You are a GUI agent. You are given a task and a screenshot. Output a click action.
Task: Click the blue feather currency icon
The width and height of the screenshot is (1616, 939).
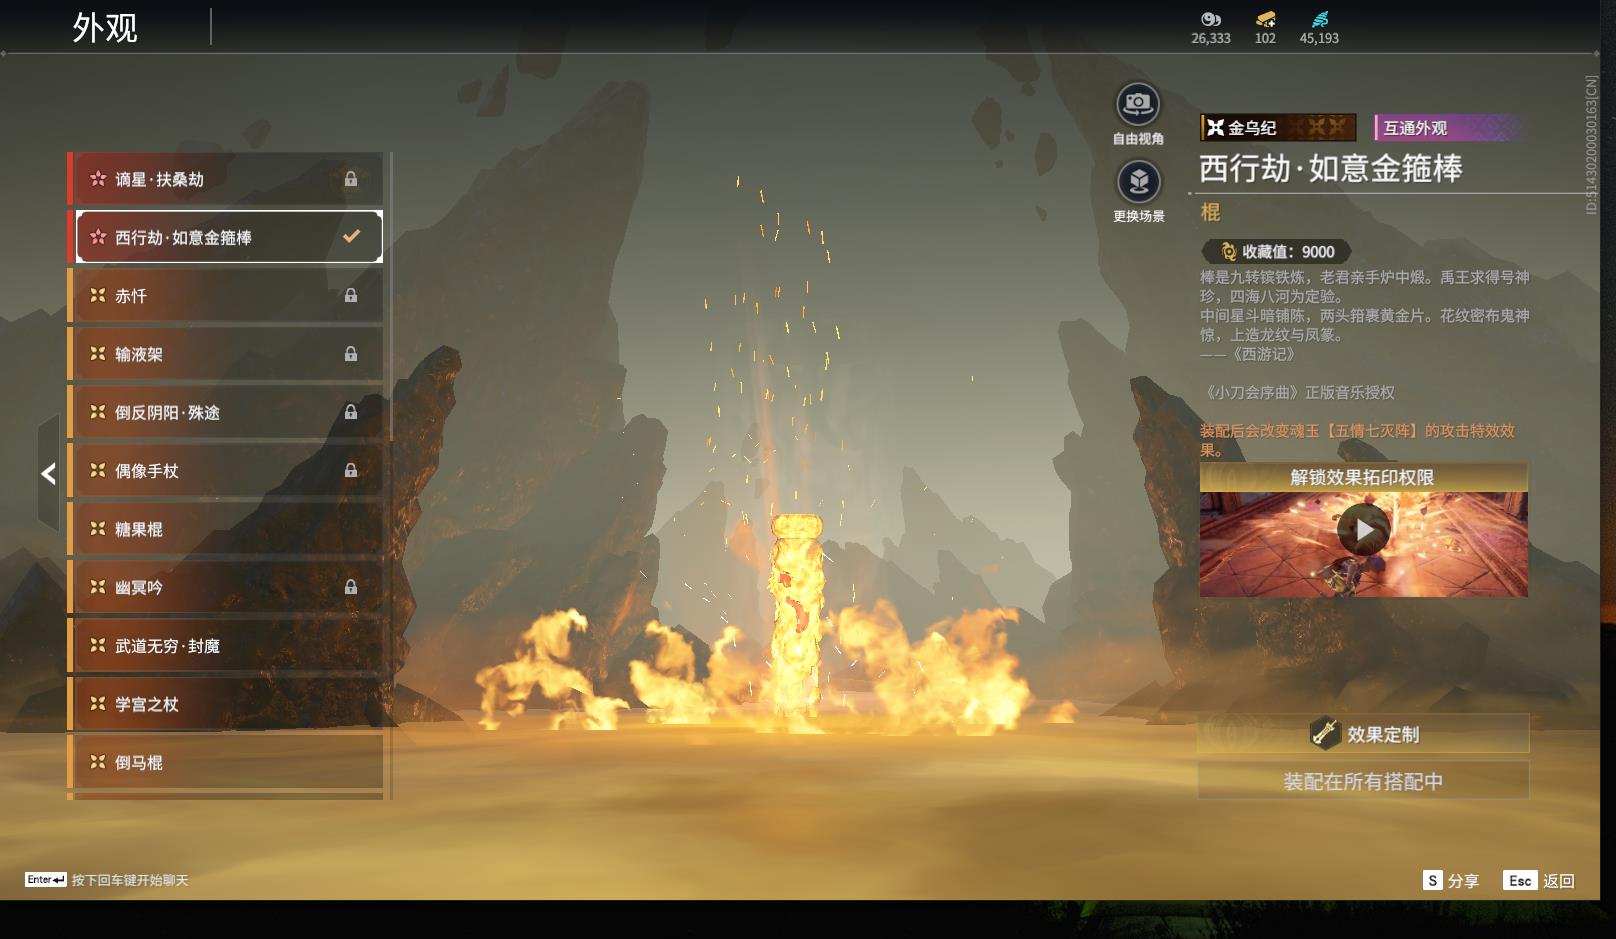click(x=1319, y=19)
